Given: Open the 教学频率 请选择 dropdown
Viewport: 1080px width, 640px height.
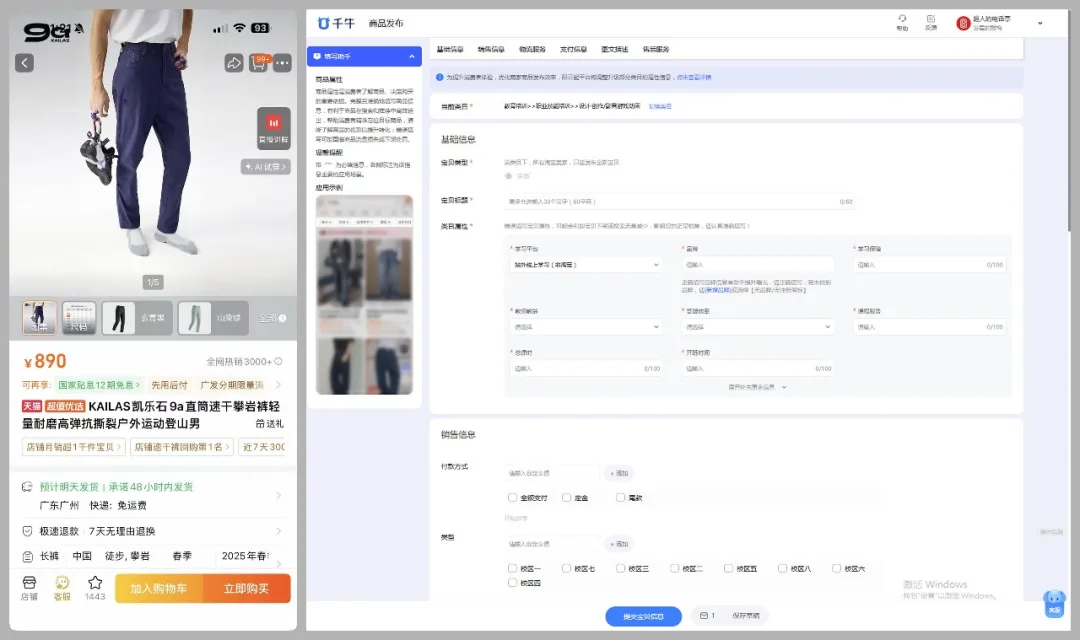Looking at the screenshot, I should tap(586, 326).
